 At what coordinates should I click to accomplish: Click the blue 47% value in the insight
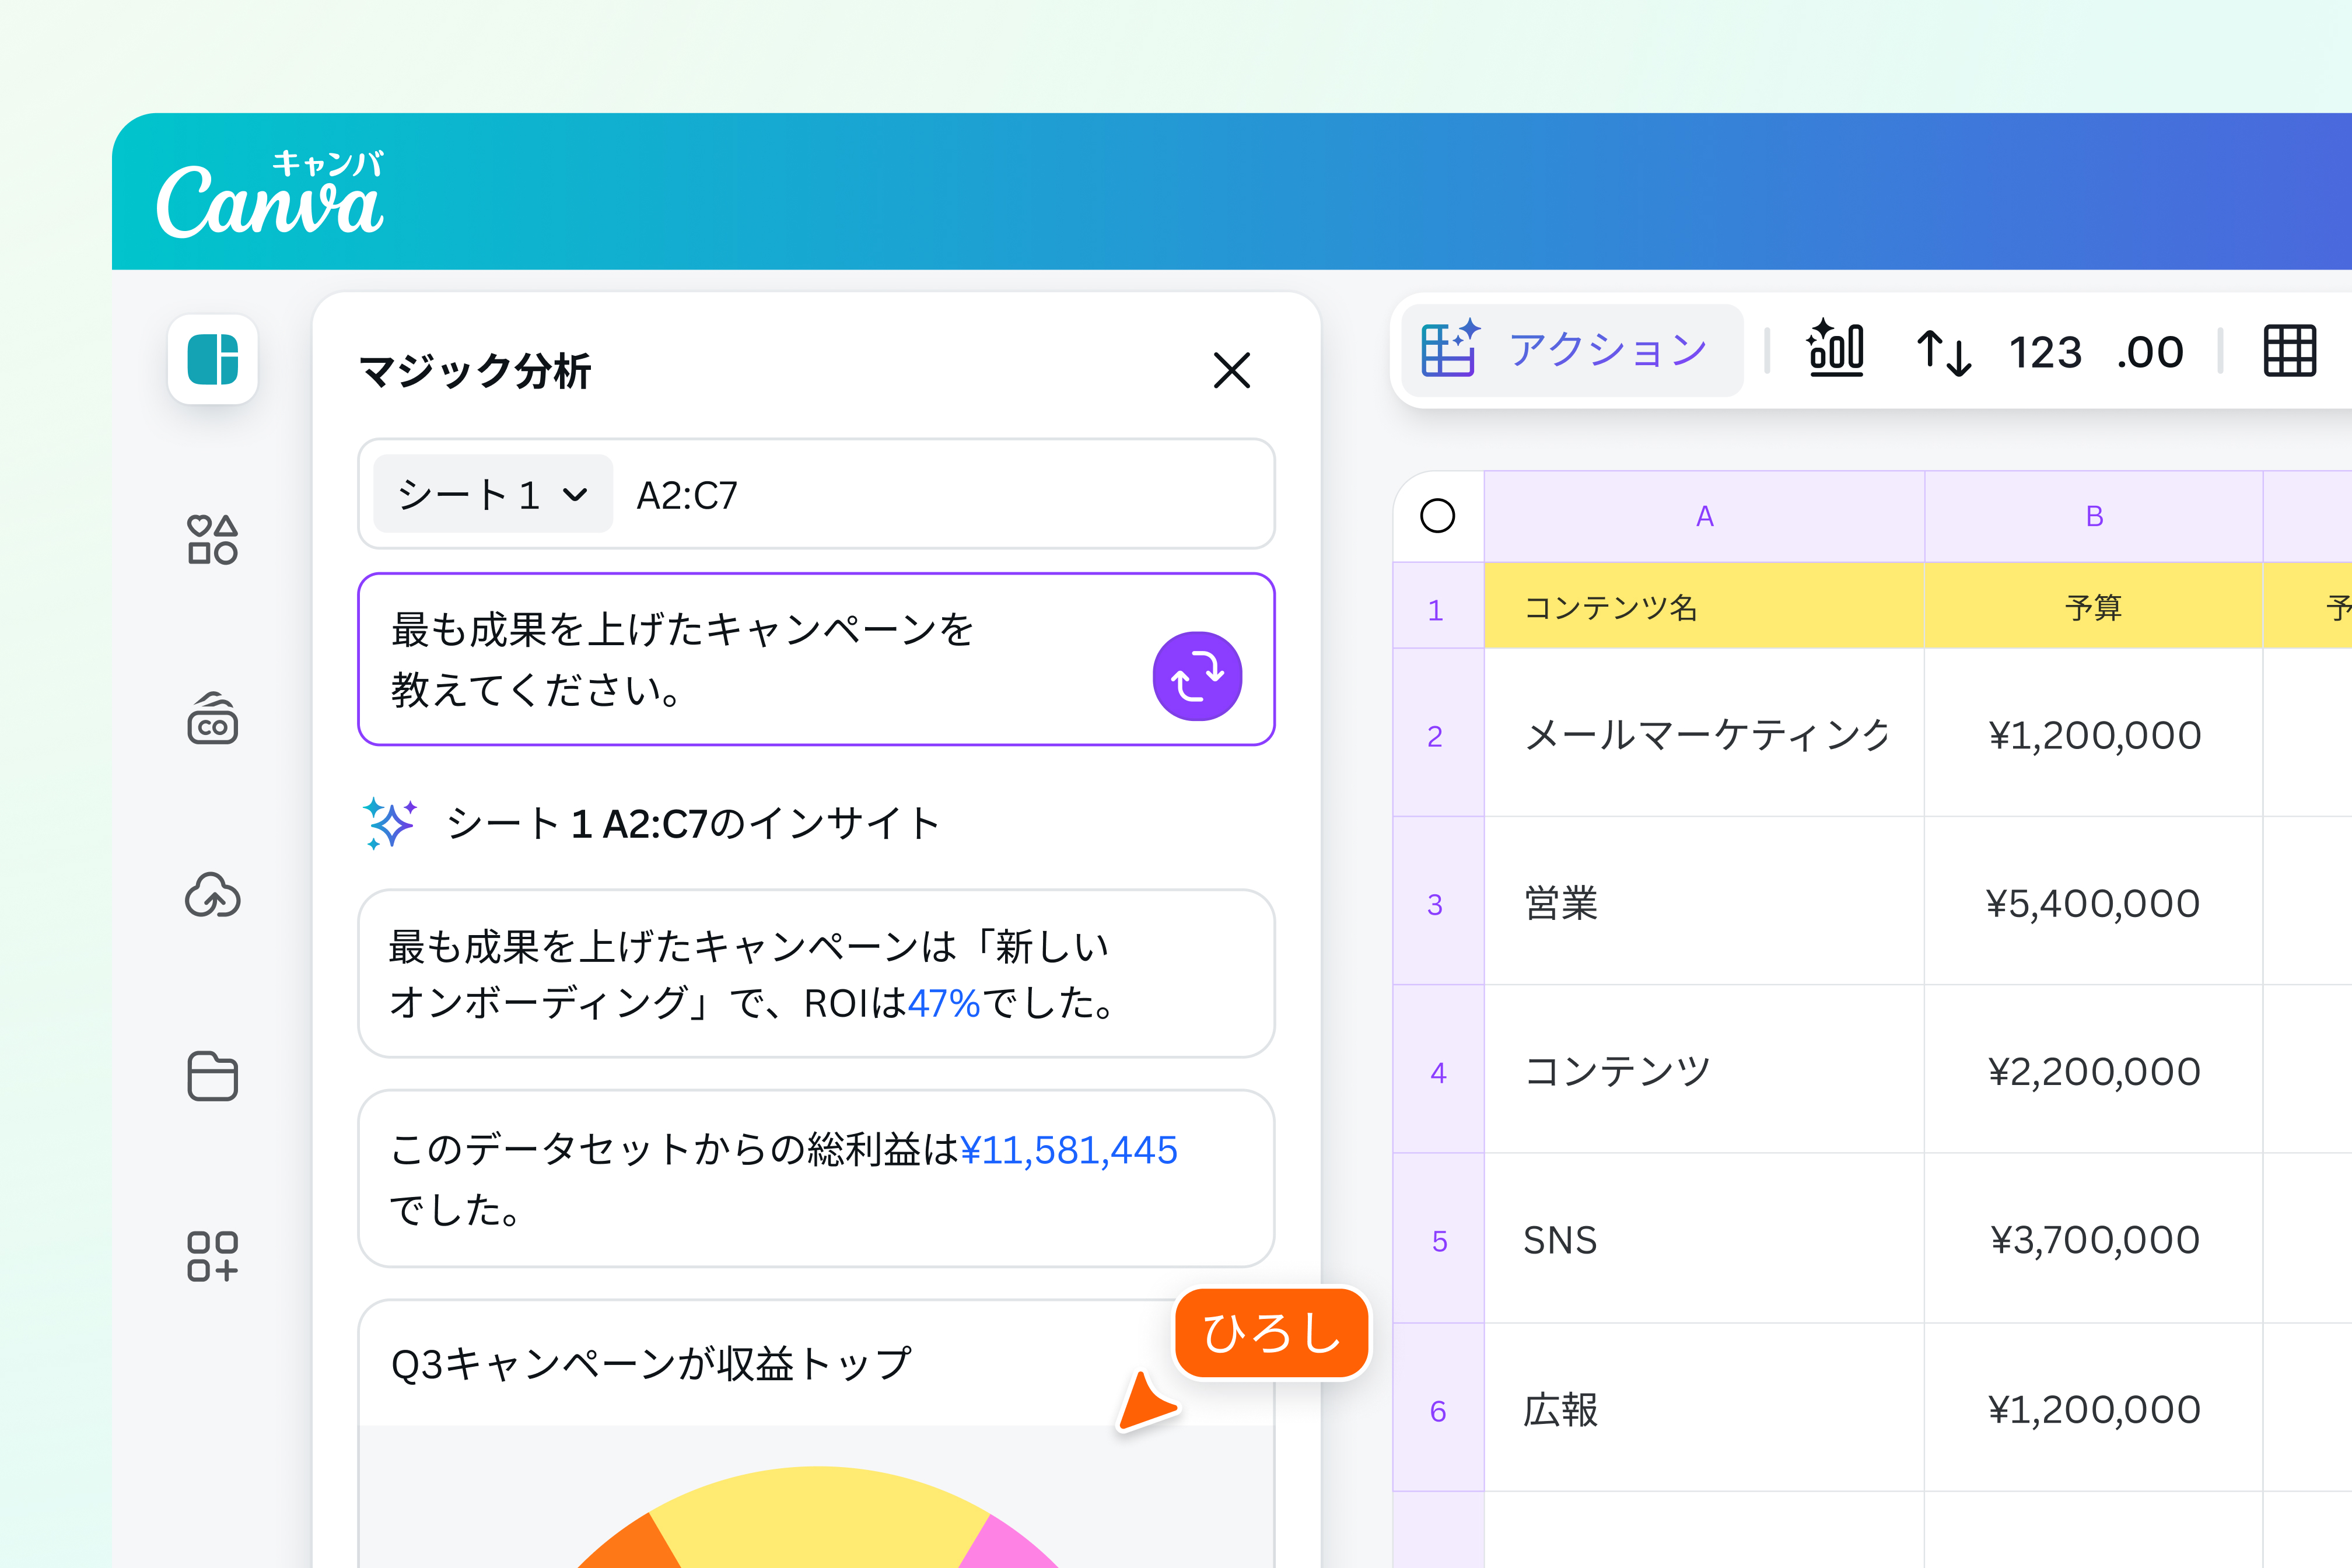pos(944,1003)
